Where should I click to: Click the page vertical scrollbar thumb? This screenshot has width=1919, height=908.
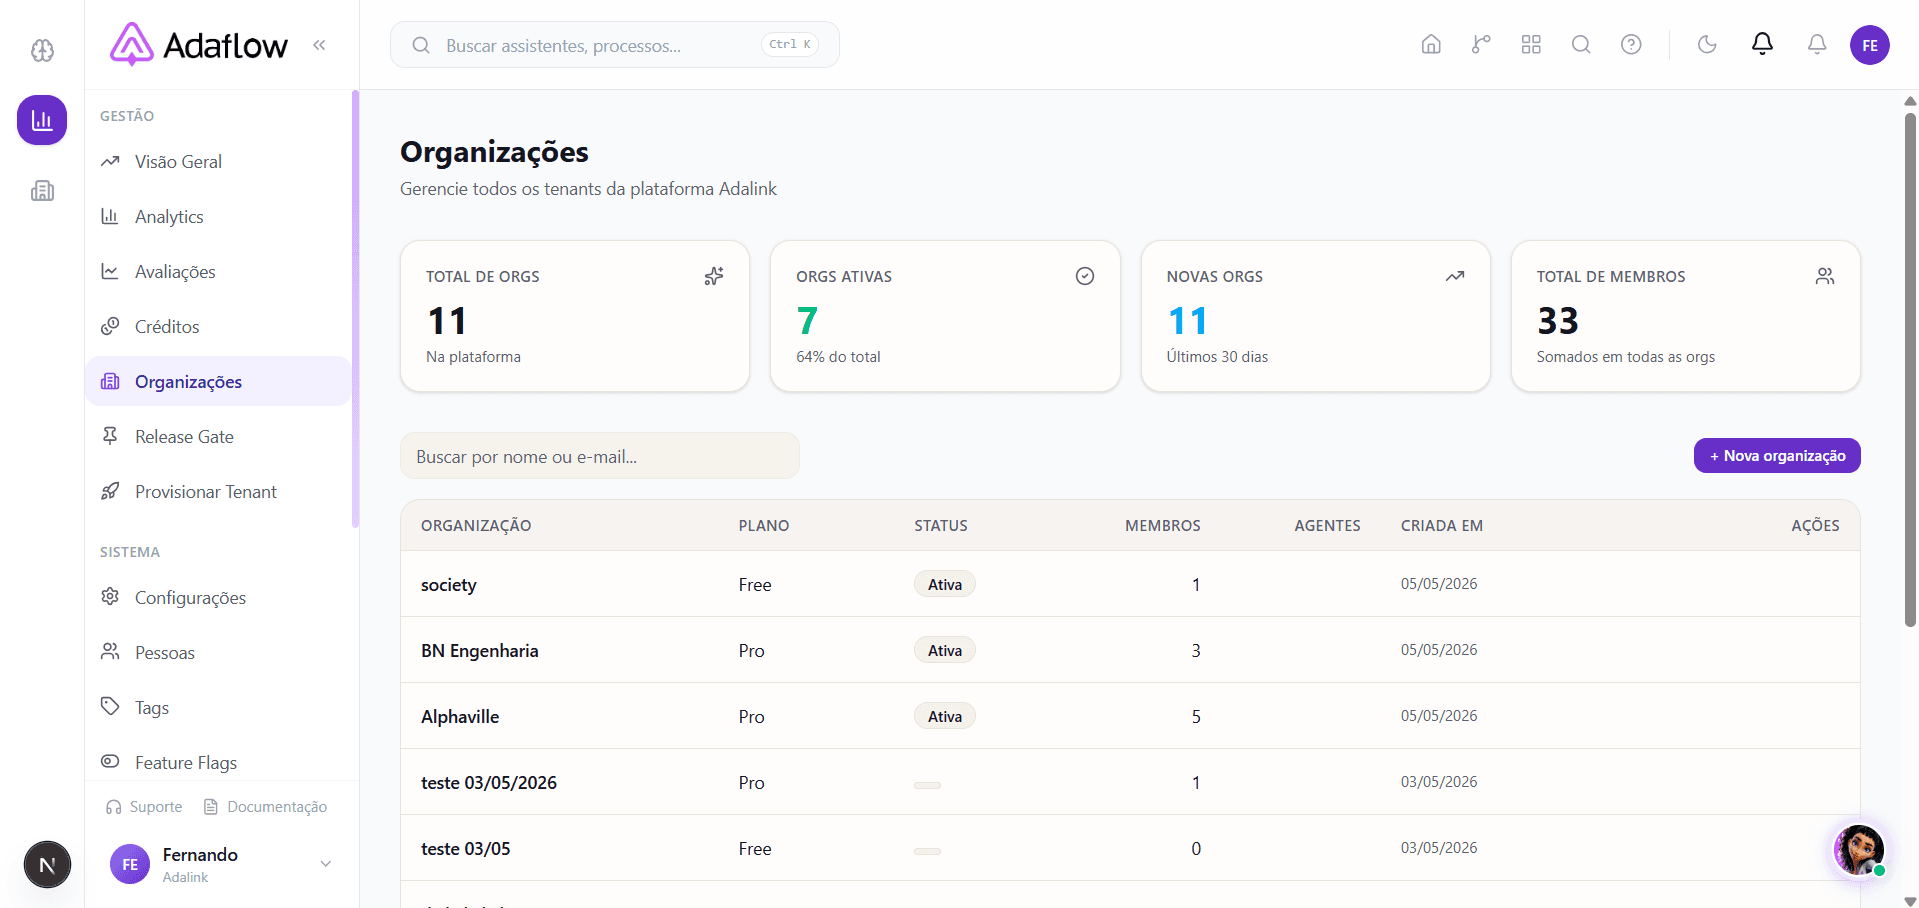1910,368
